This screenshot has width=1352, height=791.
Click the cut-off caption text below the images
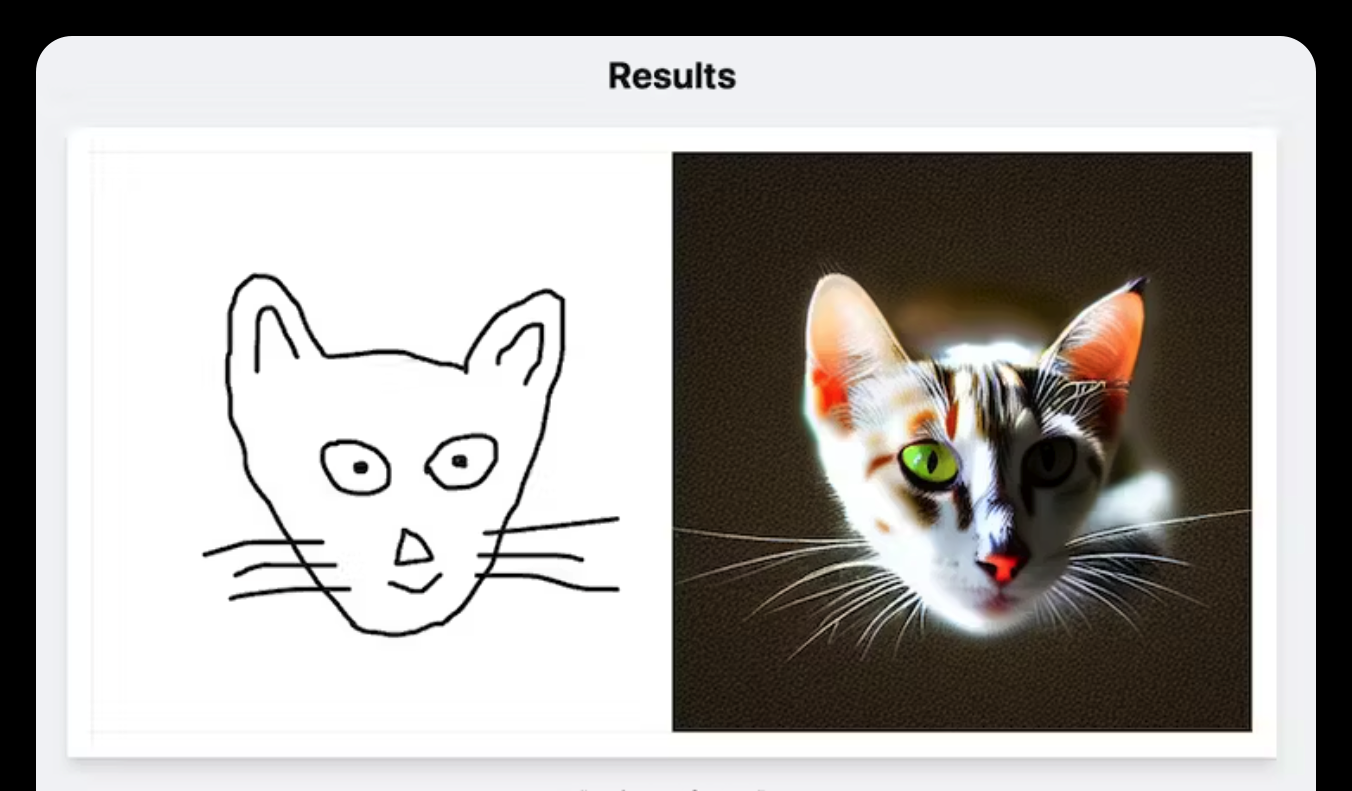[672, 787]
